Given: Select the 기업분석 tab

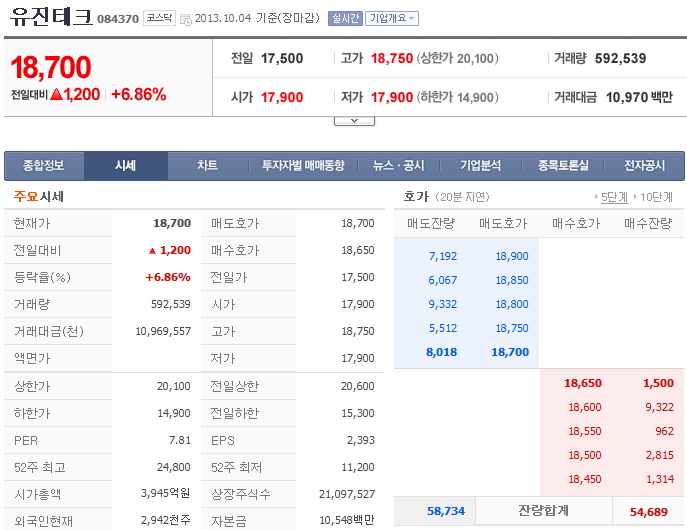Looking at the screenshot, I should [x=481, y=166].
